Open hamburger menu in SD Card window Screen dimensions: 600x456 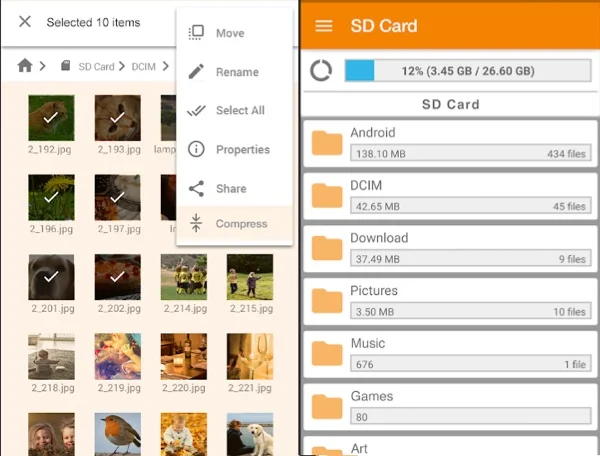click(x=324, y=26)
